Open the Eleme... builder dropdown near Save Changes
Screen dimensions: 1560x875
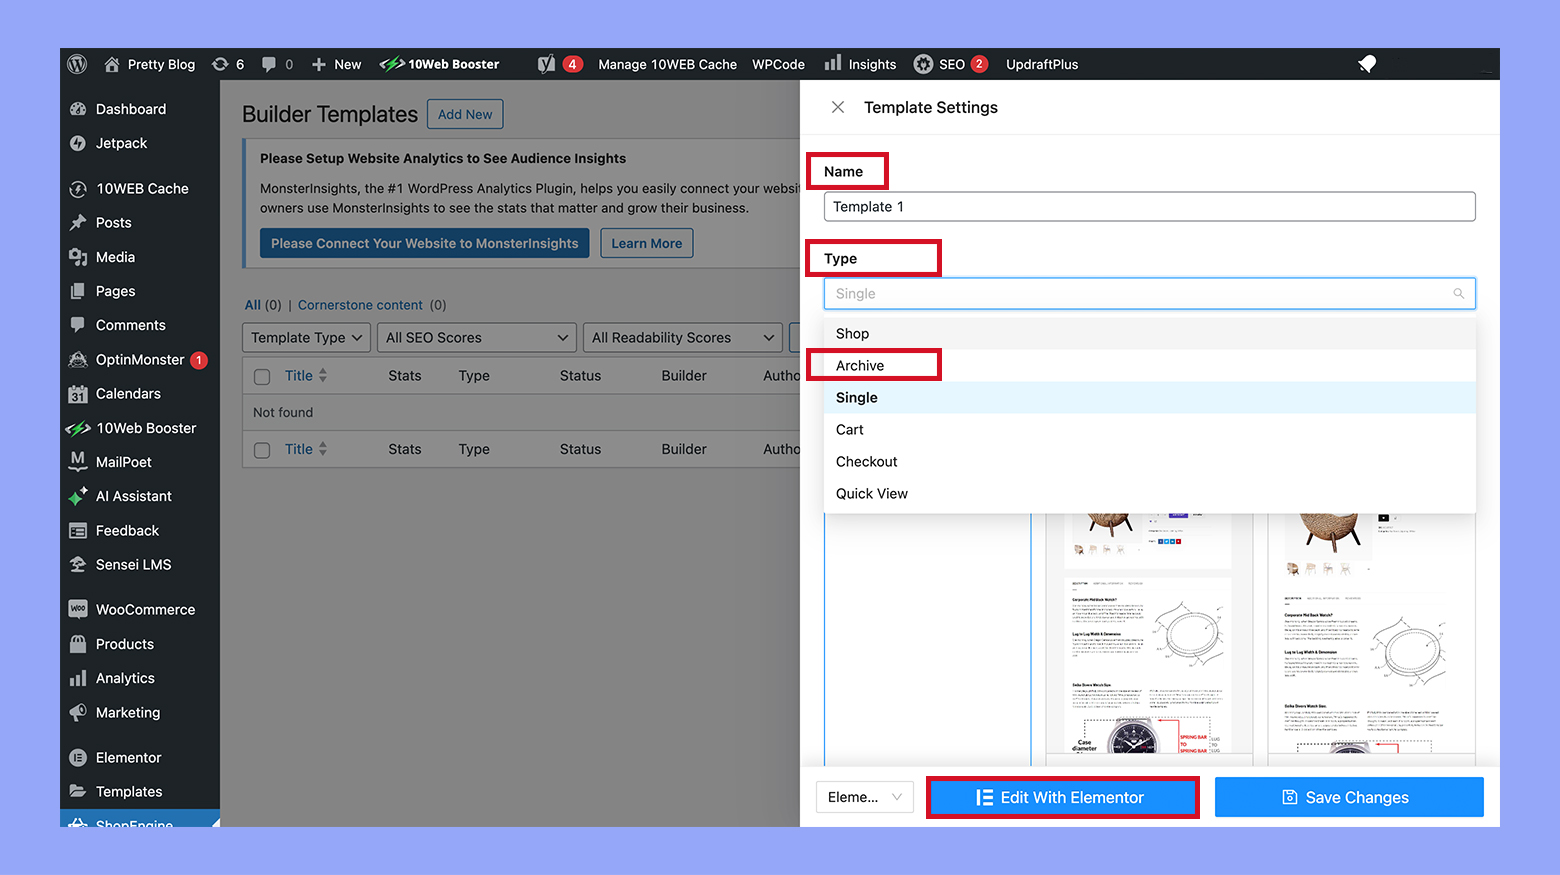[x=864, y=797]
